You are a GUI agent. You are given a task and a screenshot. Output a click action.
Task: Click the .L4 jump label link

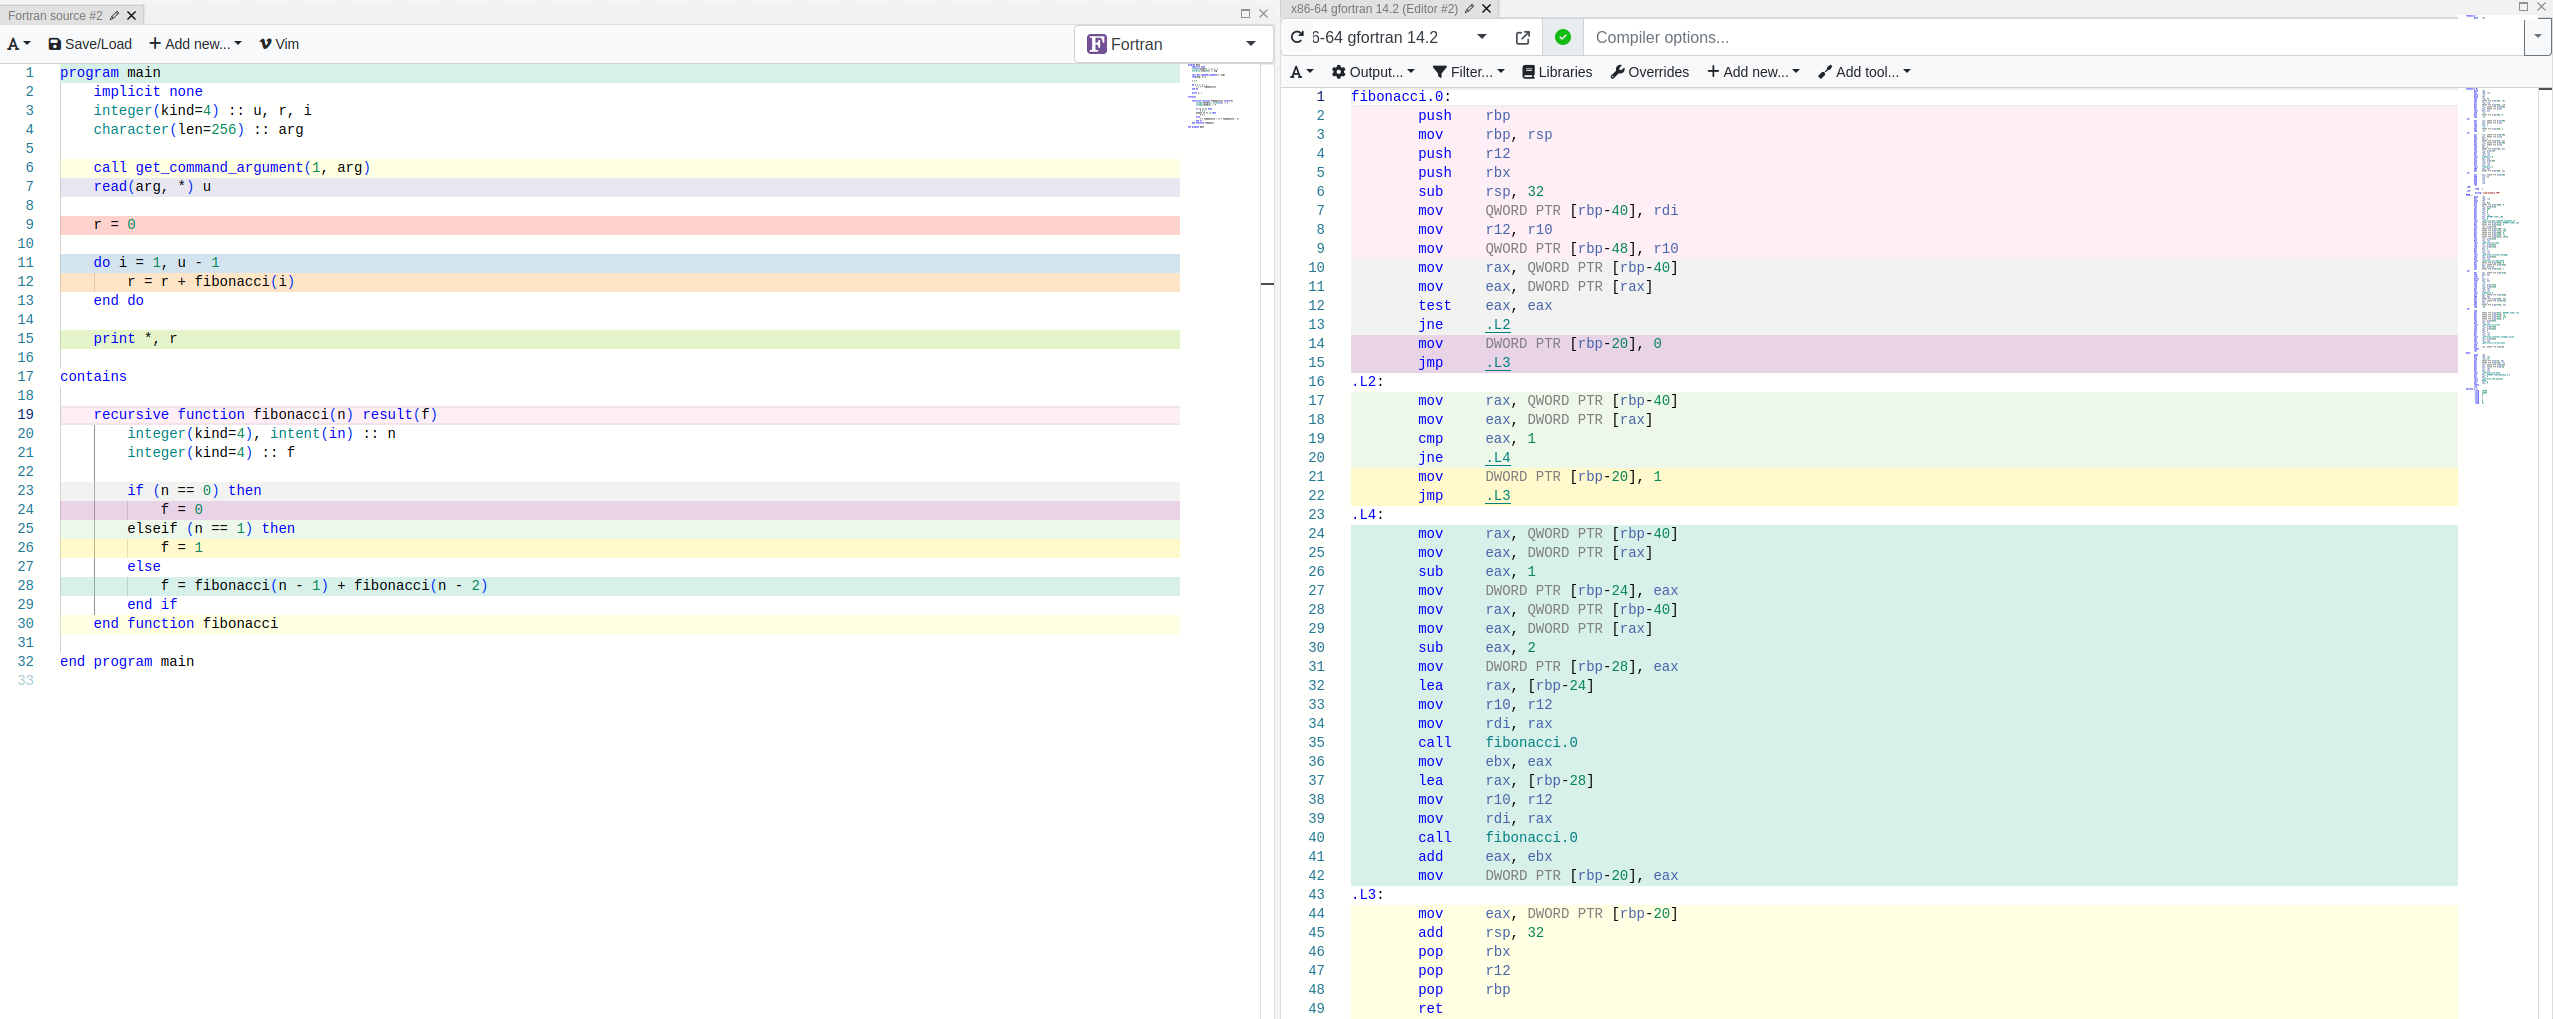click(x=1497, y=458)
